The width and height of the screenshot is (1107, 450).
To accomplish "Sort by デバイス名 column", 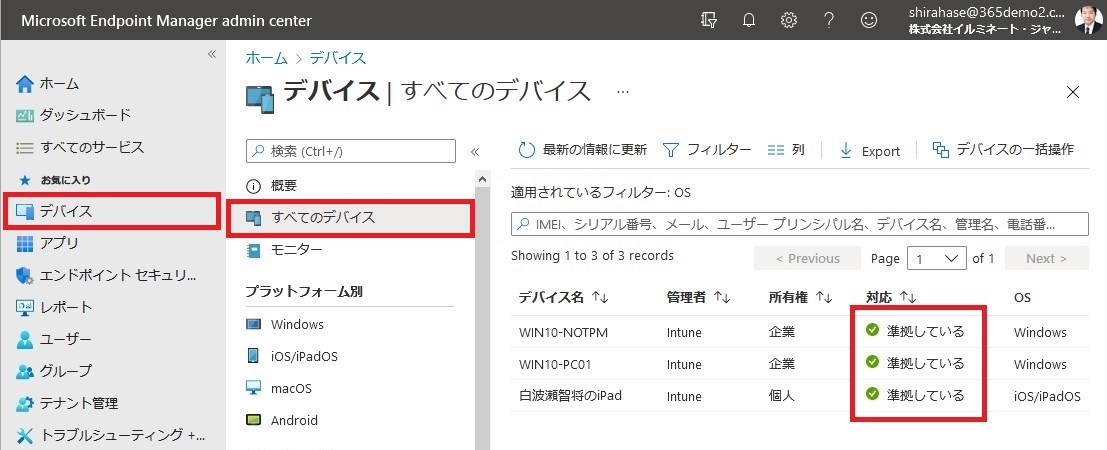I will coord(563,297).
